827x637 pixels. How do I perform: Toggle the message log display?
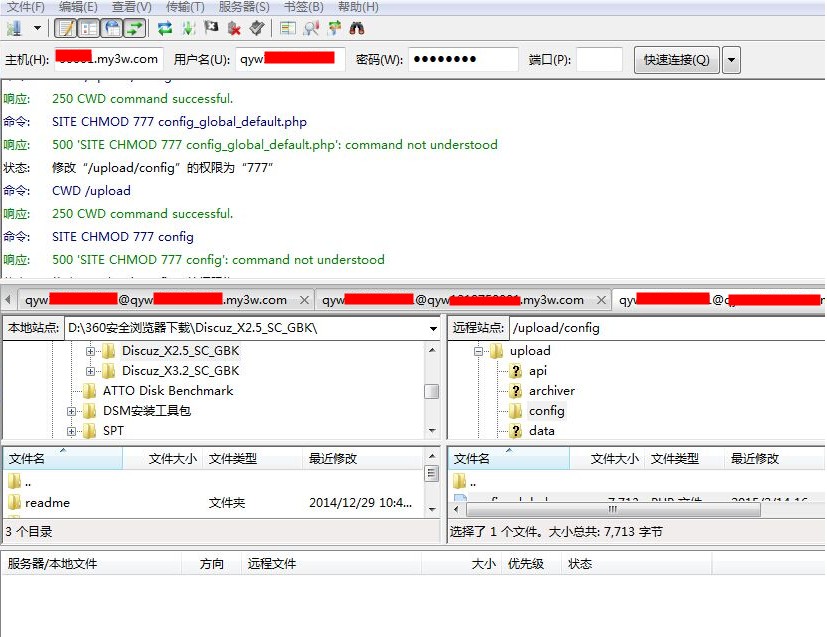[65, 28]
